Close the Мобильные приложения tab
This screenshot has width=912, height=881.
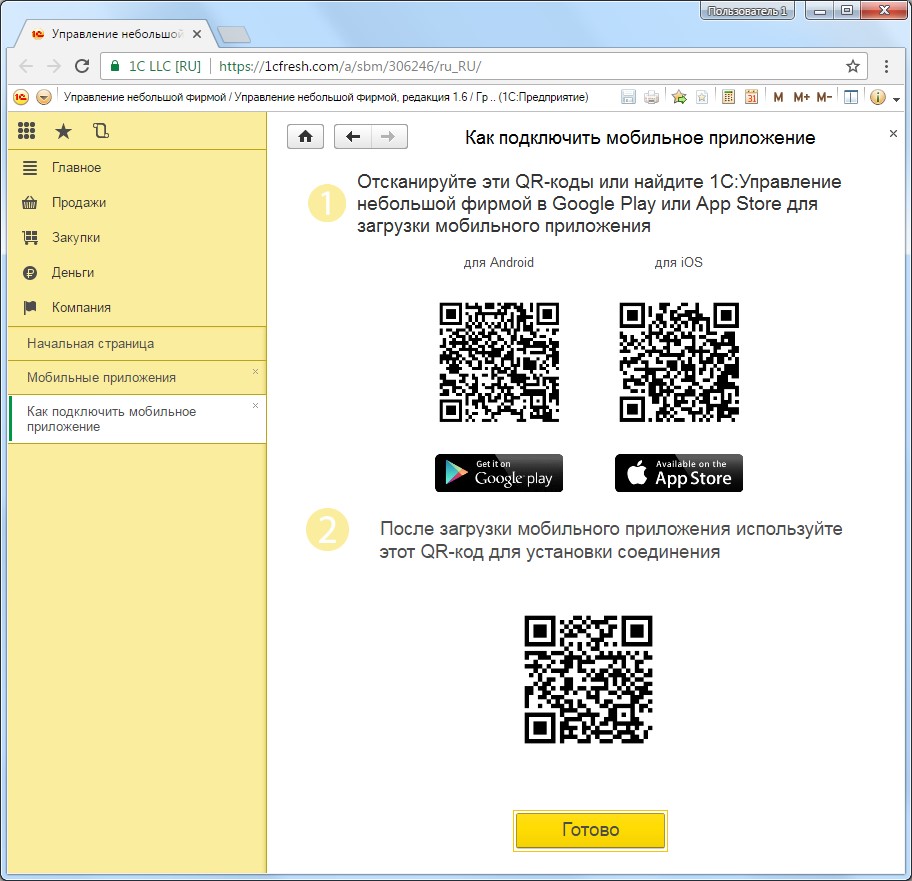tap(255, 371)
